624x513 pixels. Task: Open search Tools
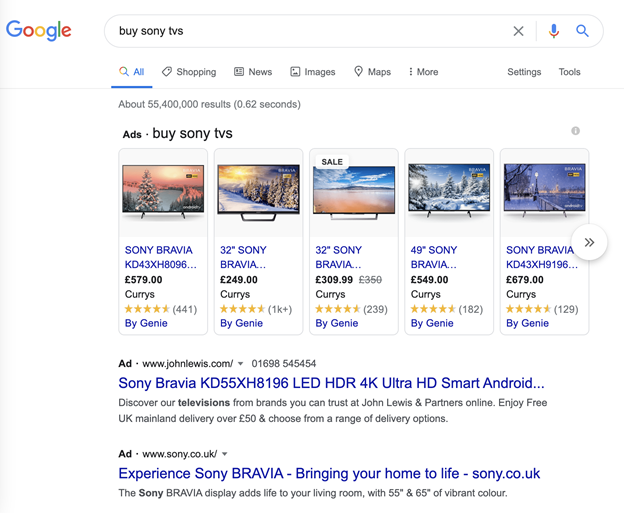tap(569, 72)
